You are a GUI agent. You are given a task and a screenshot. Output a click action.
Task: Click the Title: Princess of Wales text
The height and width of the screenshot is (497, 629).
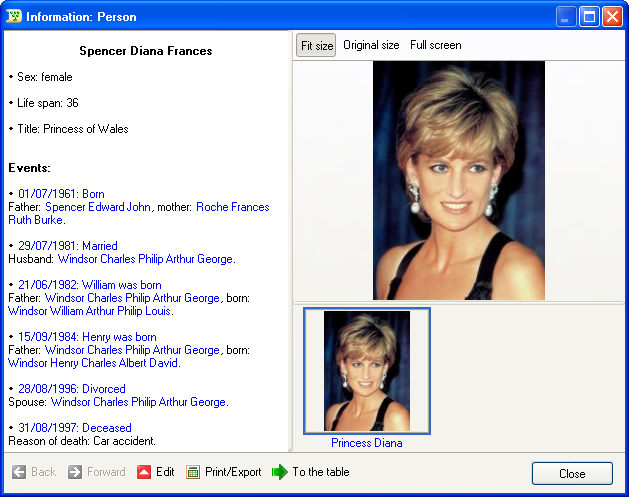[x=73, y=129]
